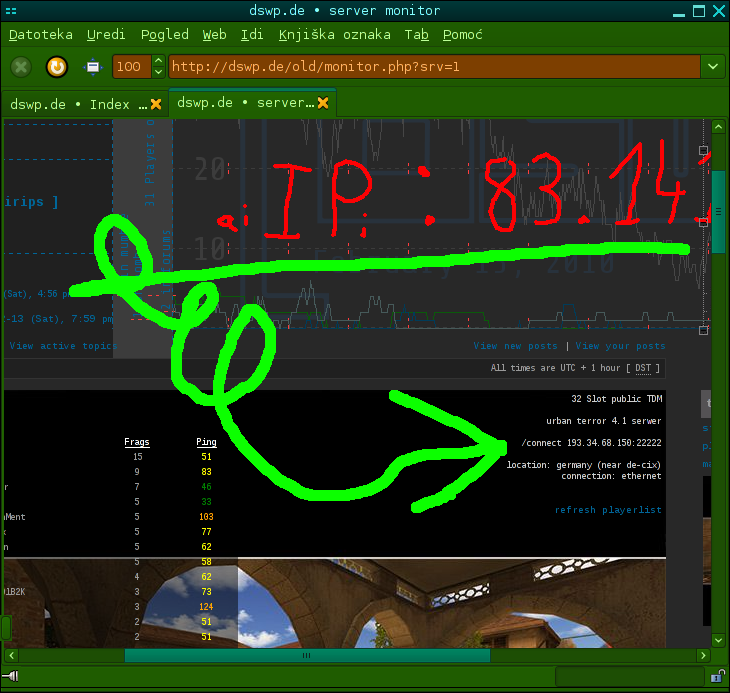Image resolution: width=730 pixels, height=693 pixels.
Task: Reload the page with the orange refresh icon
Action: pos(57,67)
